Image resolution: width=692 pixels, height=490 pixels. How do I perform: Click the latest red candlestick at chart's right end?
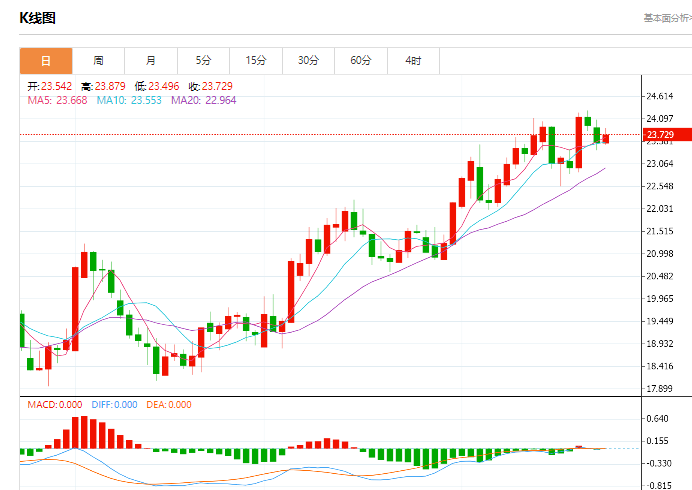pos(606,138)
